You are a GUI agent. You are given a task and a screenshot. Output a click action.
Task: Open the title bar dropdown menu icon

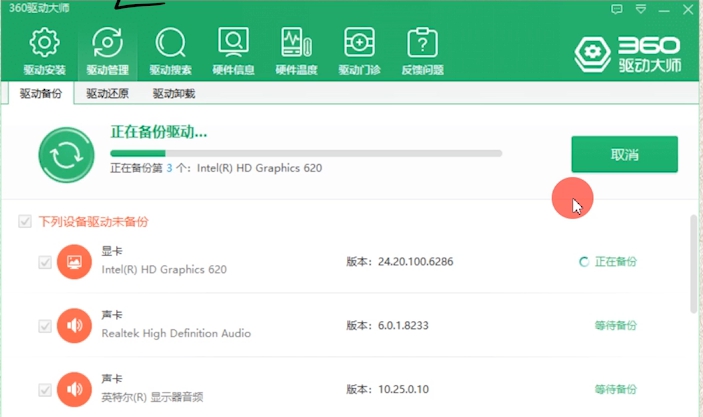pyautogui.click(x=641, y=9)
